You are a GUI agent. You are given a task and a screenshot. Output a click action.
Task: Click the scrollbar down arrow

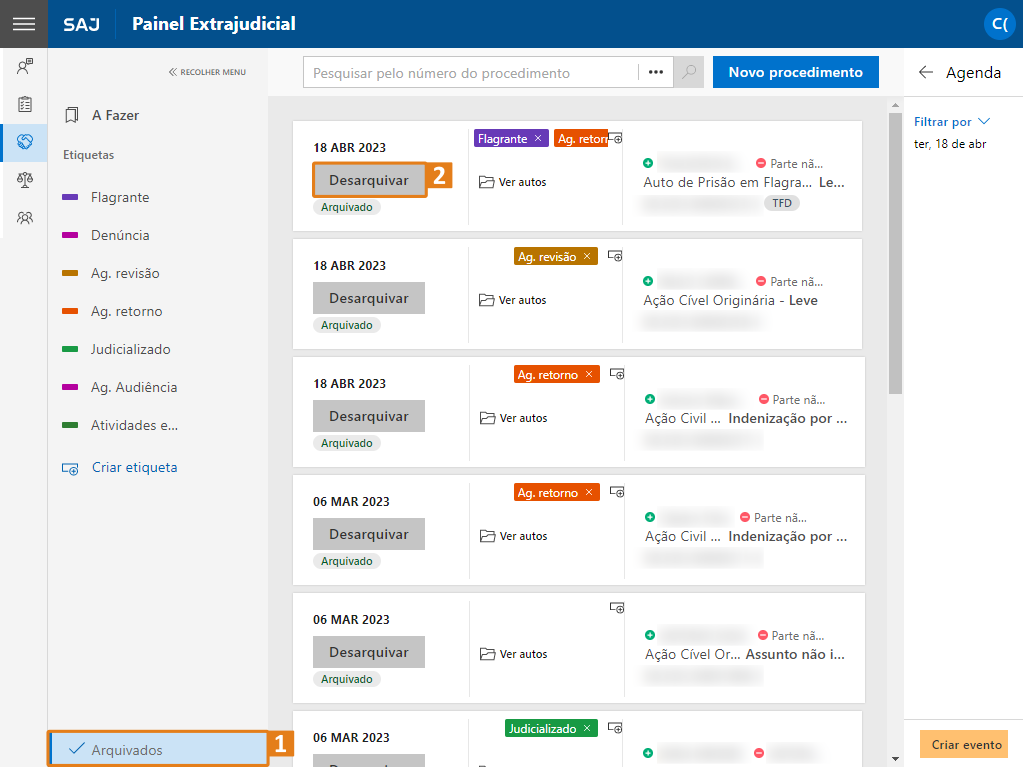tap(895, 759)
